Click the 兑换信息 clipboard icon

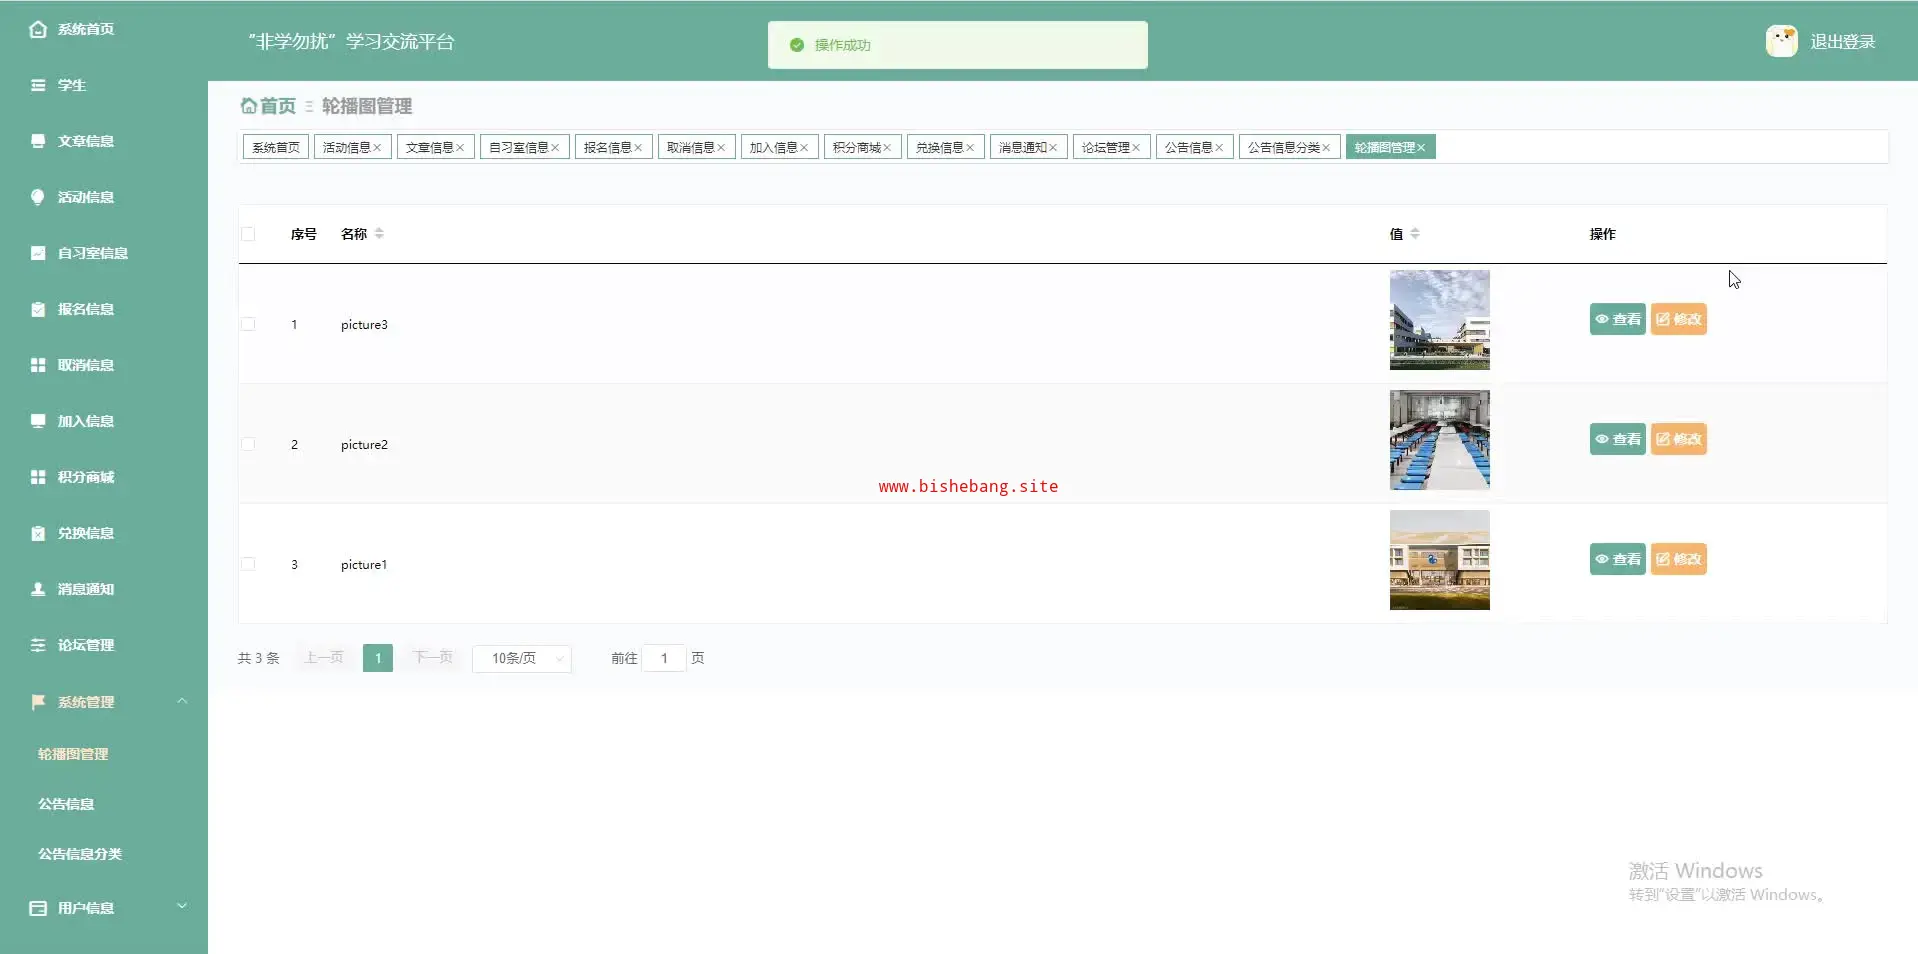click(38, 533)
